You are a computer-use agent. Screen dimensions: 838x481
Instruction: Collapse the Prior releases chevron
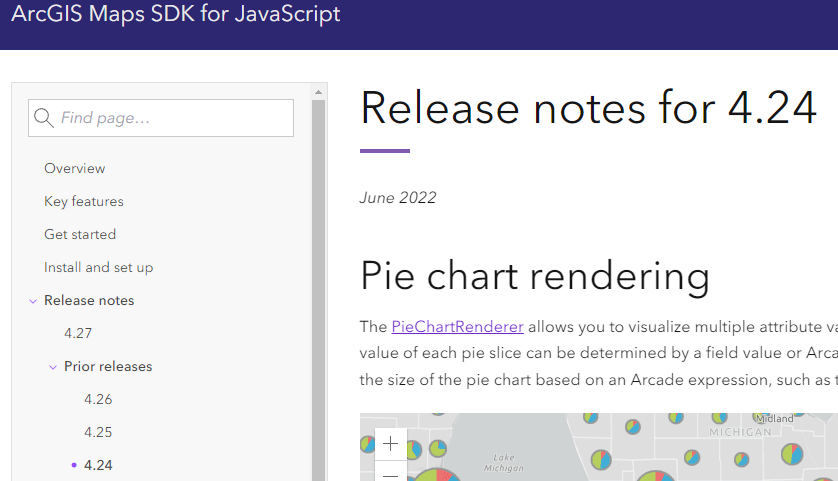click(x=53, y=367)
